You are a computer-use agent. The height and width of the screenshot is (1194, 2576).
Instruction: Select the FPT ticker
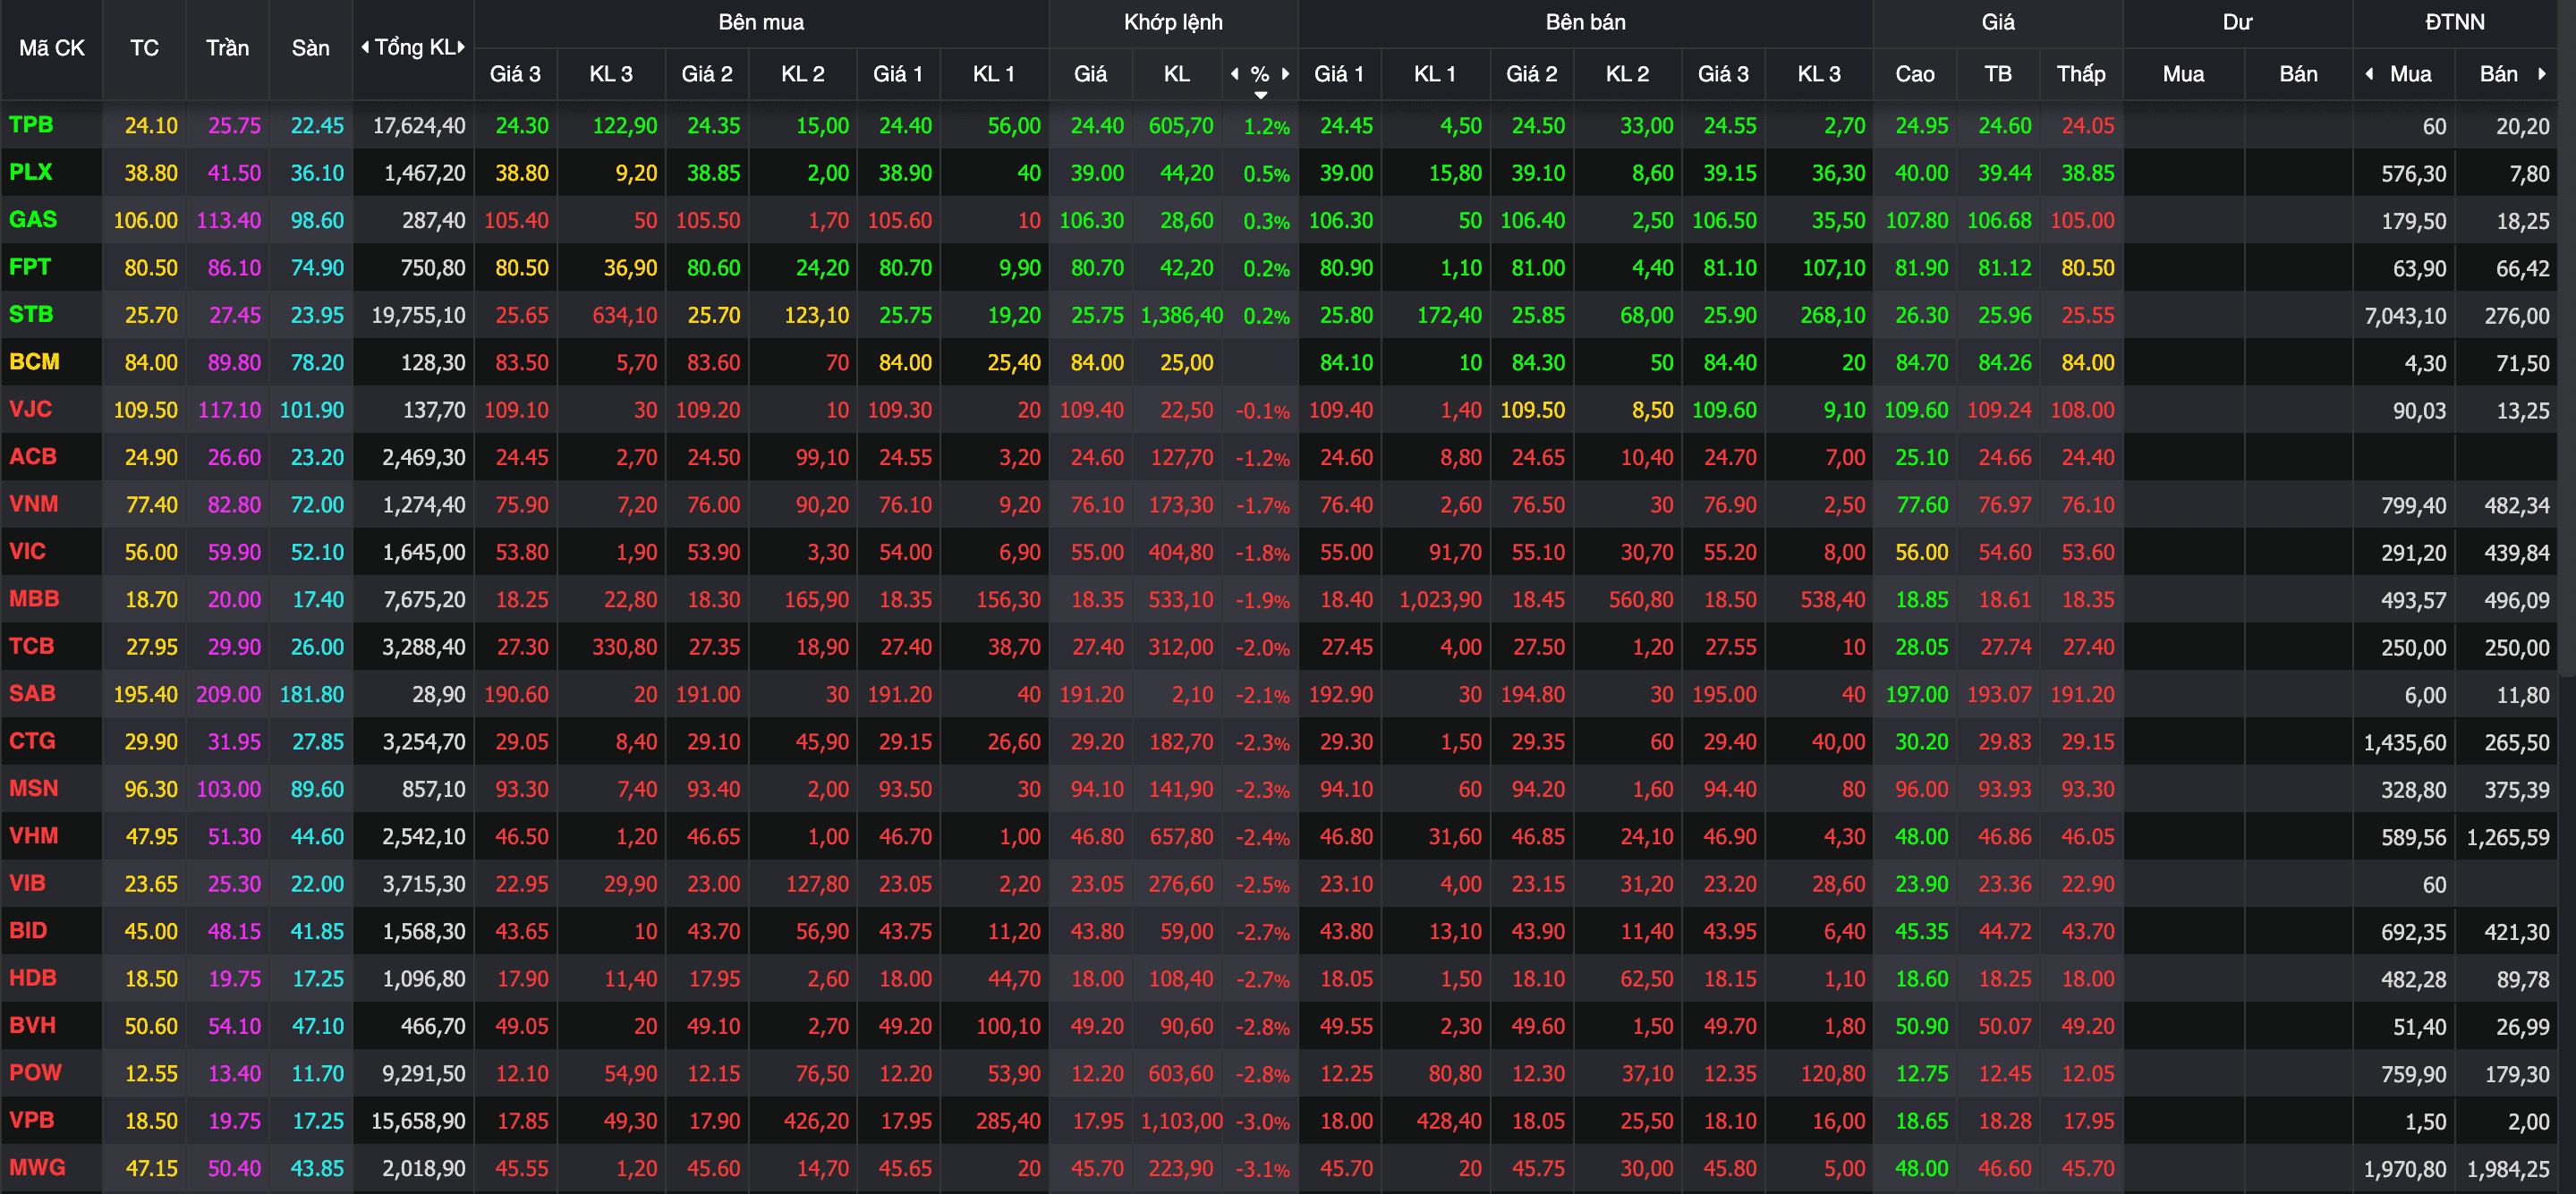pos(30,266)
